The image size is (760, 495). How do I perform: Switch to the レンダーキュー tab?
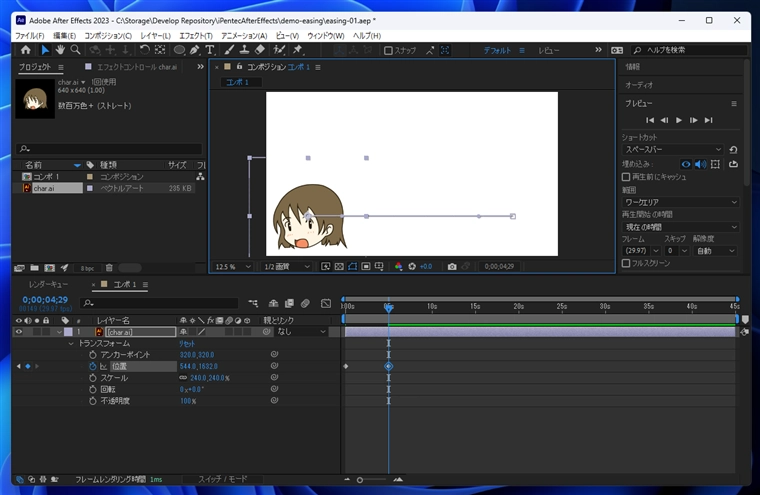48,284
